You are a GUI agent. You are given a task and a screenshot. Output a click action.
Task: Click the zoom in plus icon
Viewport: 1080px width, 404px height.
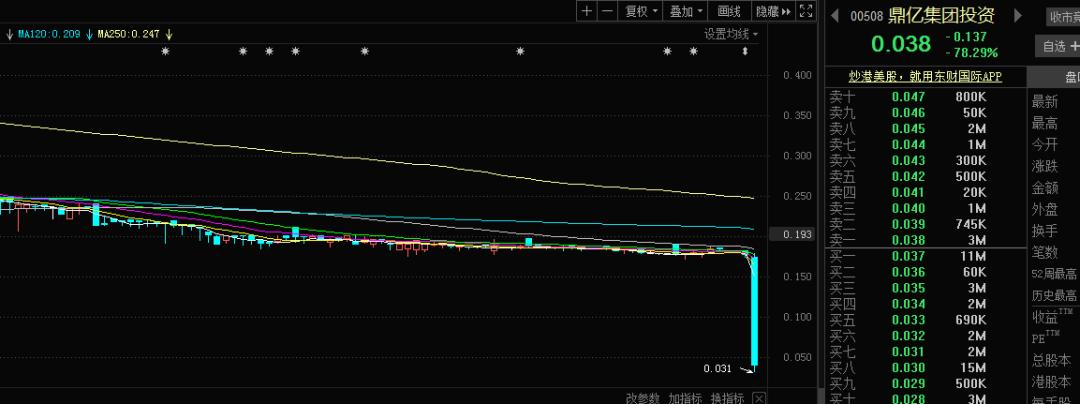587,11
